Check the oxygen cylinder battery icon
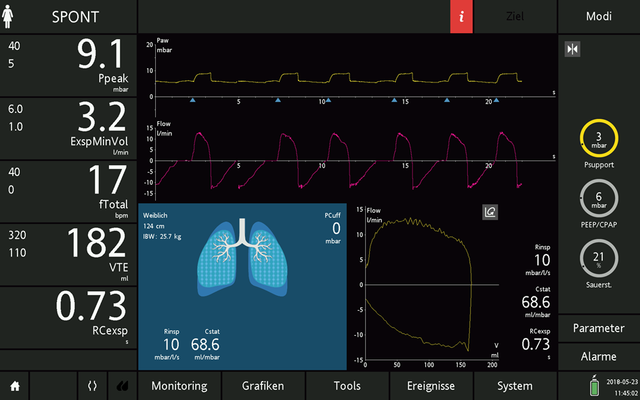Image resolution: width=640 pixels, height=400 pixels. tap(594, 385)
